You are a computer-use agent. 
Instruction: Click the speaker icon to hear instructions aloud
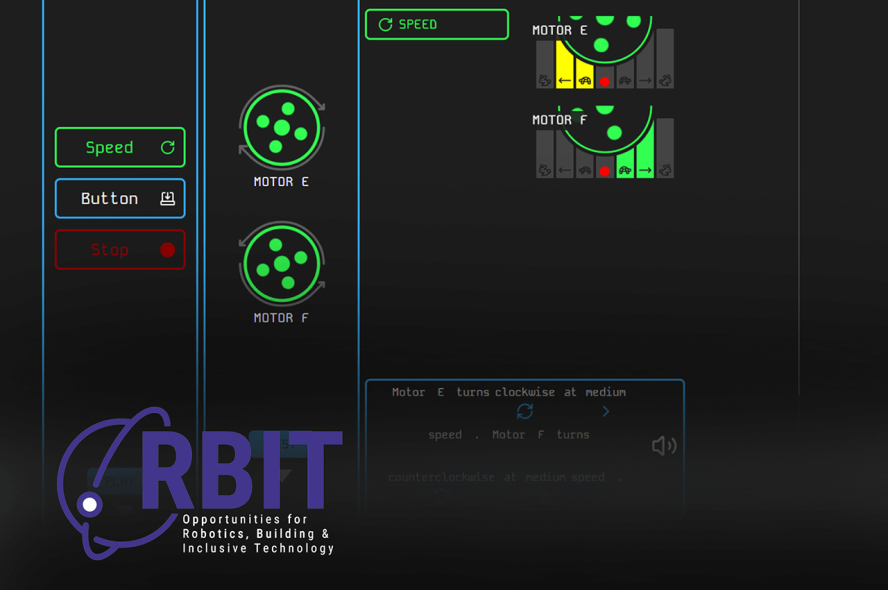click(x=662, y=445)
